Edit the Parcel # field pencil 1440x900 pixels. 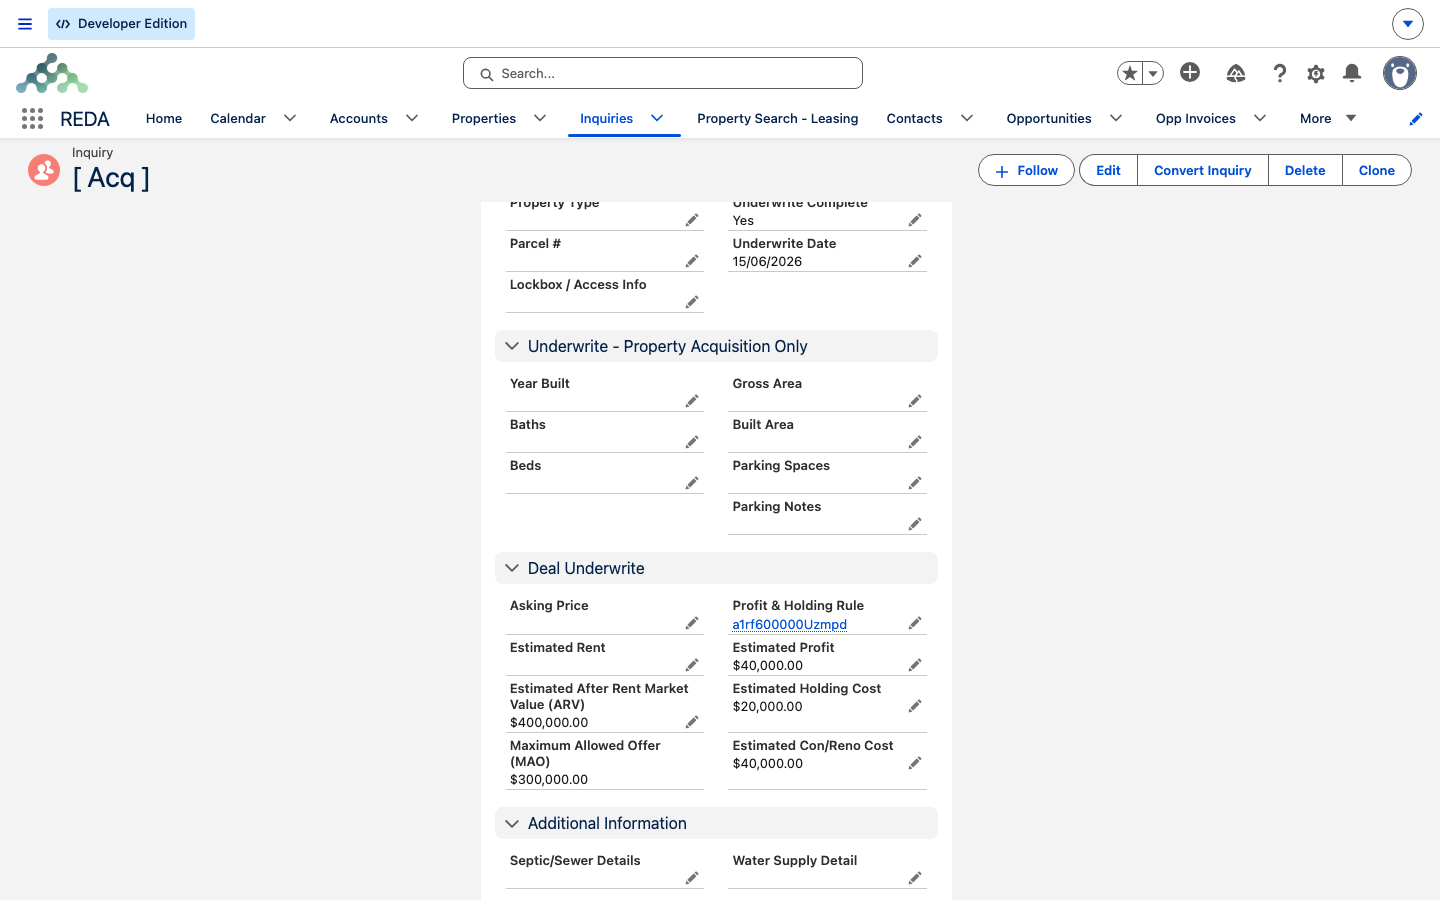click(x=692, y=261)
